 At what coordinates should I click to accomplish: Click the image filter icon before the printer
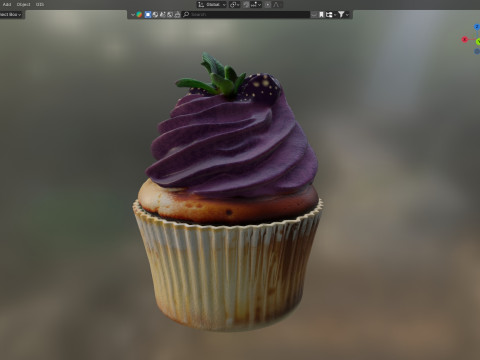click(x=170, y=15)
